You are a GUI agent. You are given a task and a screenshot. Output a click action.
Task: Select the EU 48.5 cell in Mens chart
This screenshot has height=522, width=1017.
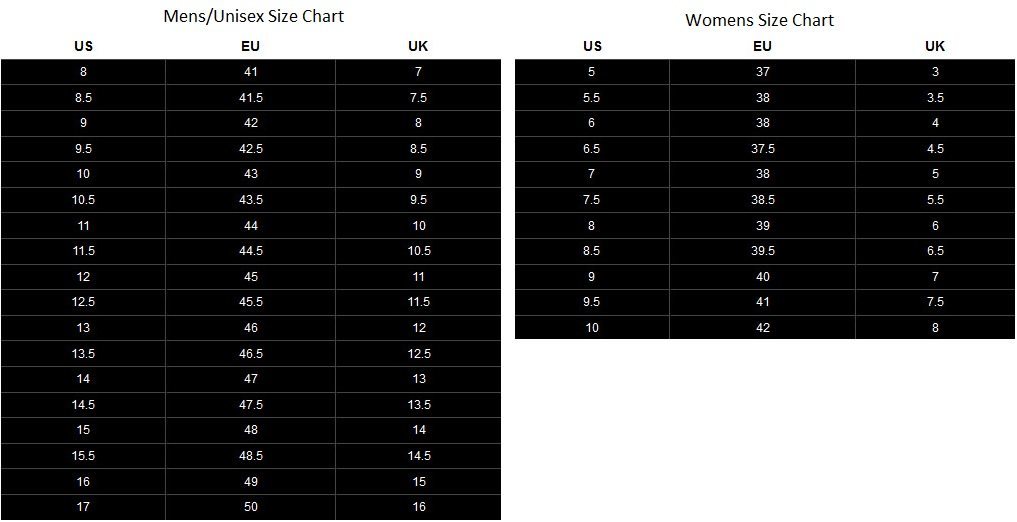[x=251, y=456]
